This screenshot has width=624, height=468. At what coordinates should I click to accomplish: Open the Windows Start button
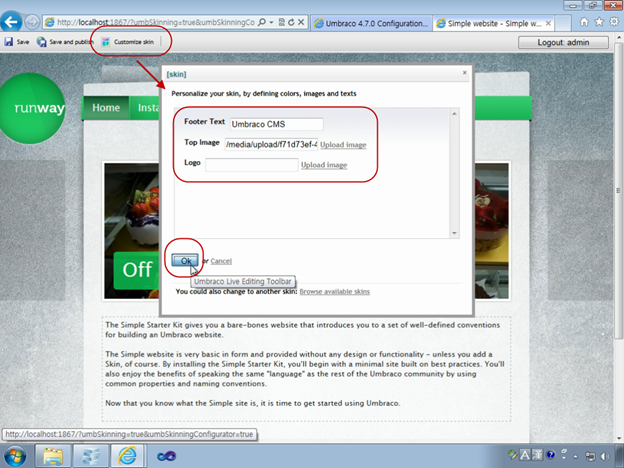click(x=15, y=456)
